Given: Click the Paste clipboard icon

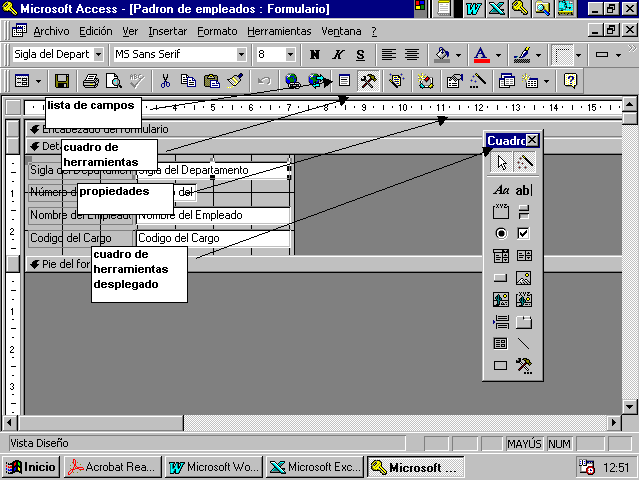Looking at the screenshot, I should (x=212, y=81).
